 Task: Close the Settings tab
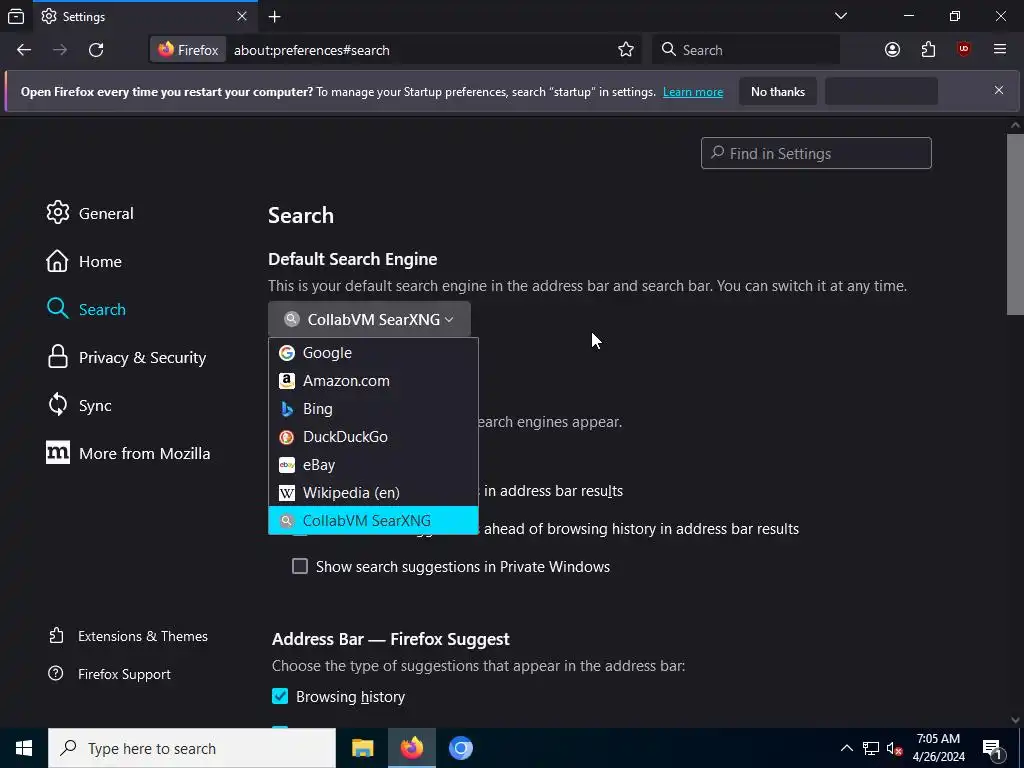click(x=242, y=16)
